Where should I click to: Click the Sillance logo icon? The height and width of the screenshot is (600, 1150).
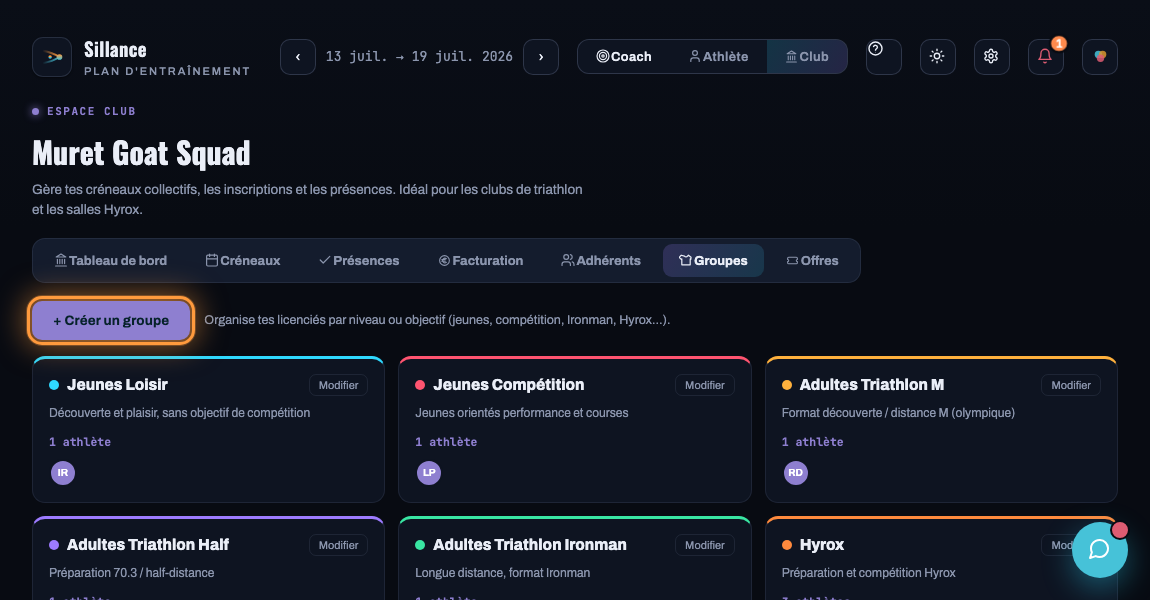[52, 56]
